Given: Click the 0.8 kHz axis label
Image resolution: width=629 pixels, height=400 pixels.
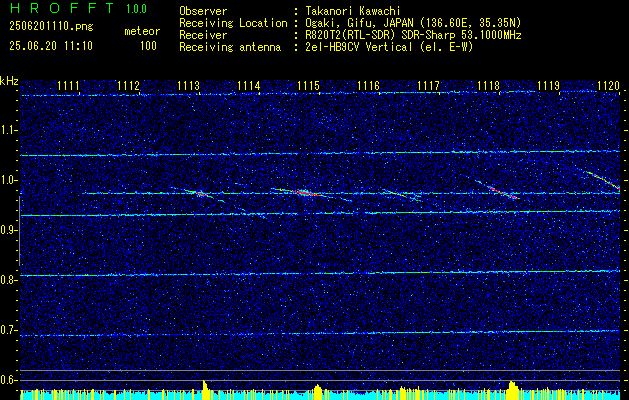Looking at the screenshot, I should pos(9,280).
